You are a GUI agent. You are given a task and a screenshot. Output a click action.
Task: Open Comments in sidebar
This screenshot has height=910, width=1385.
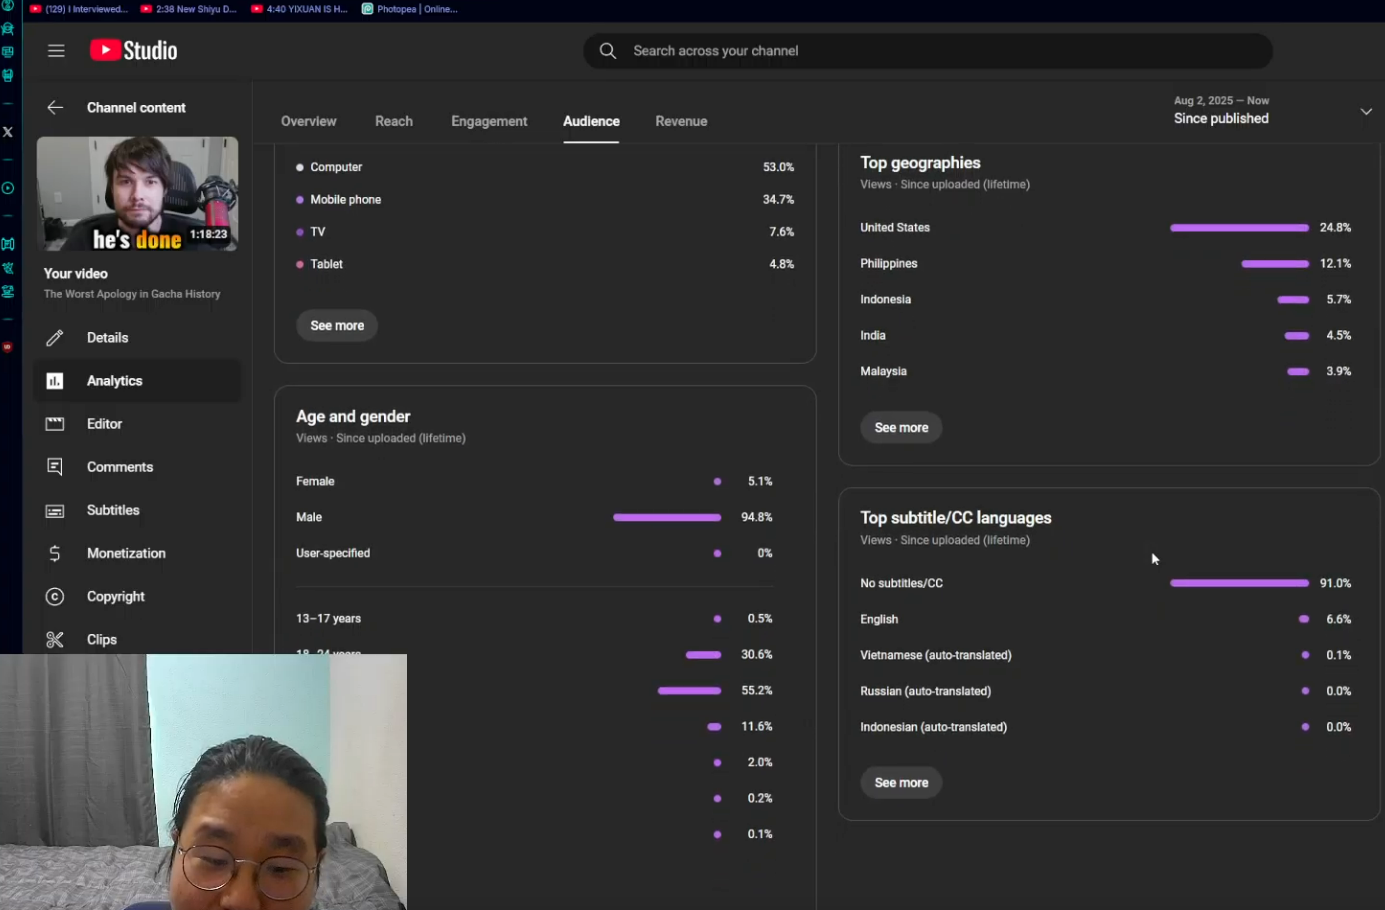coord(137,467)
